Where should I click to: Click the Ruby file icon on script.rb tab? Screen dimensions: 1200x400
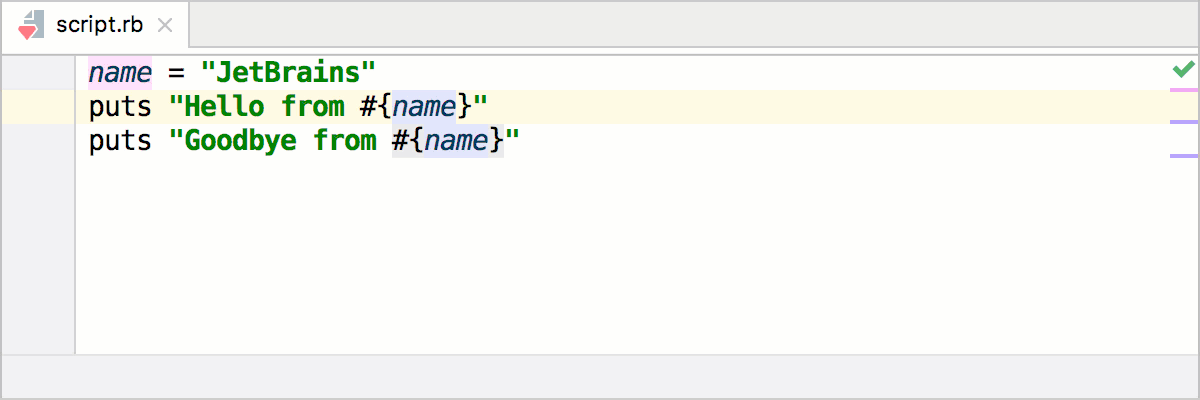pos(31,26)
